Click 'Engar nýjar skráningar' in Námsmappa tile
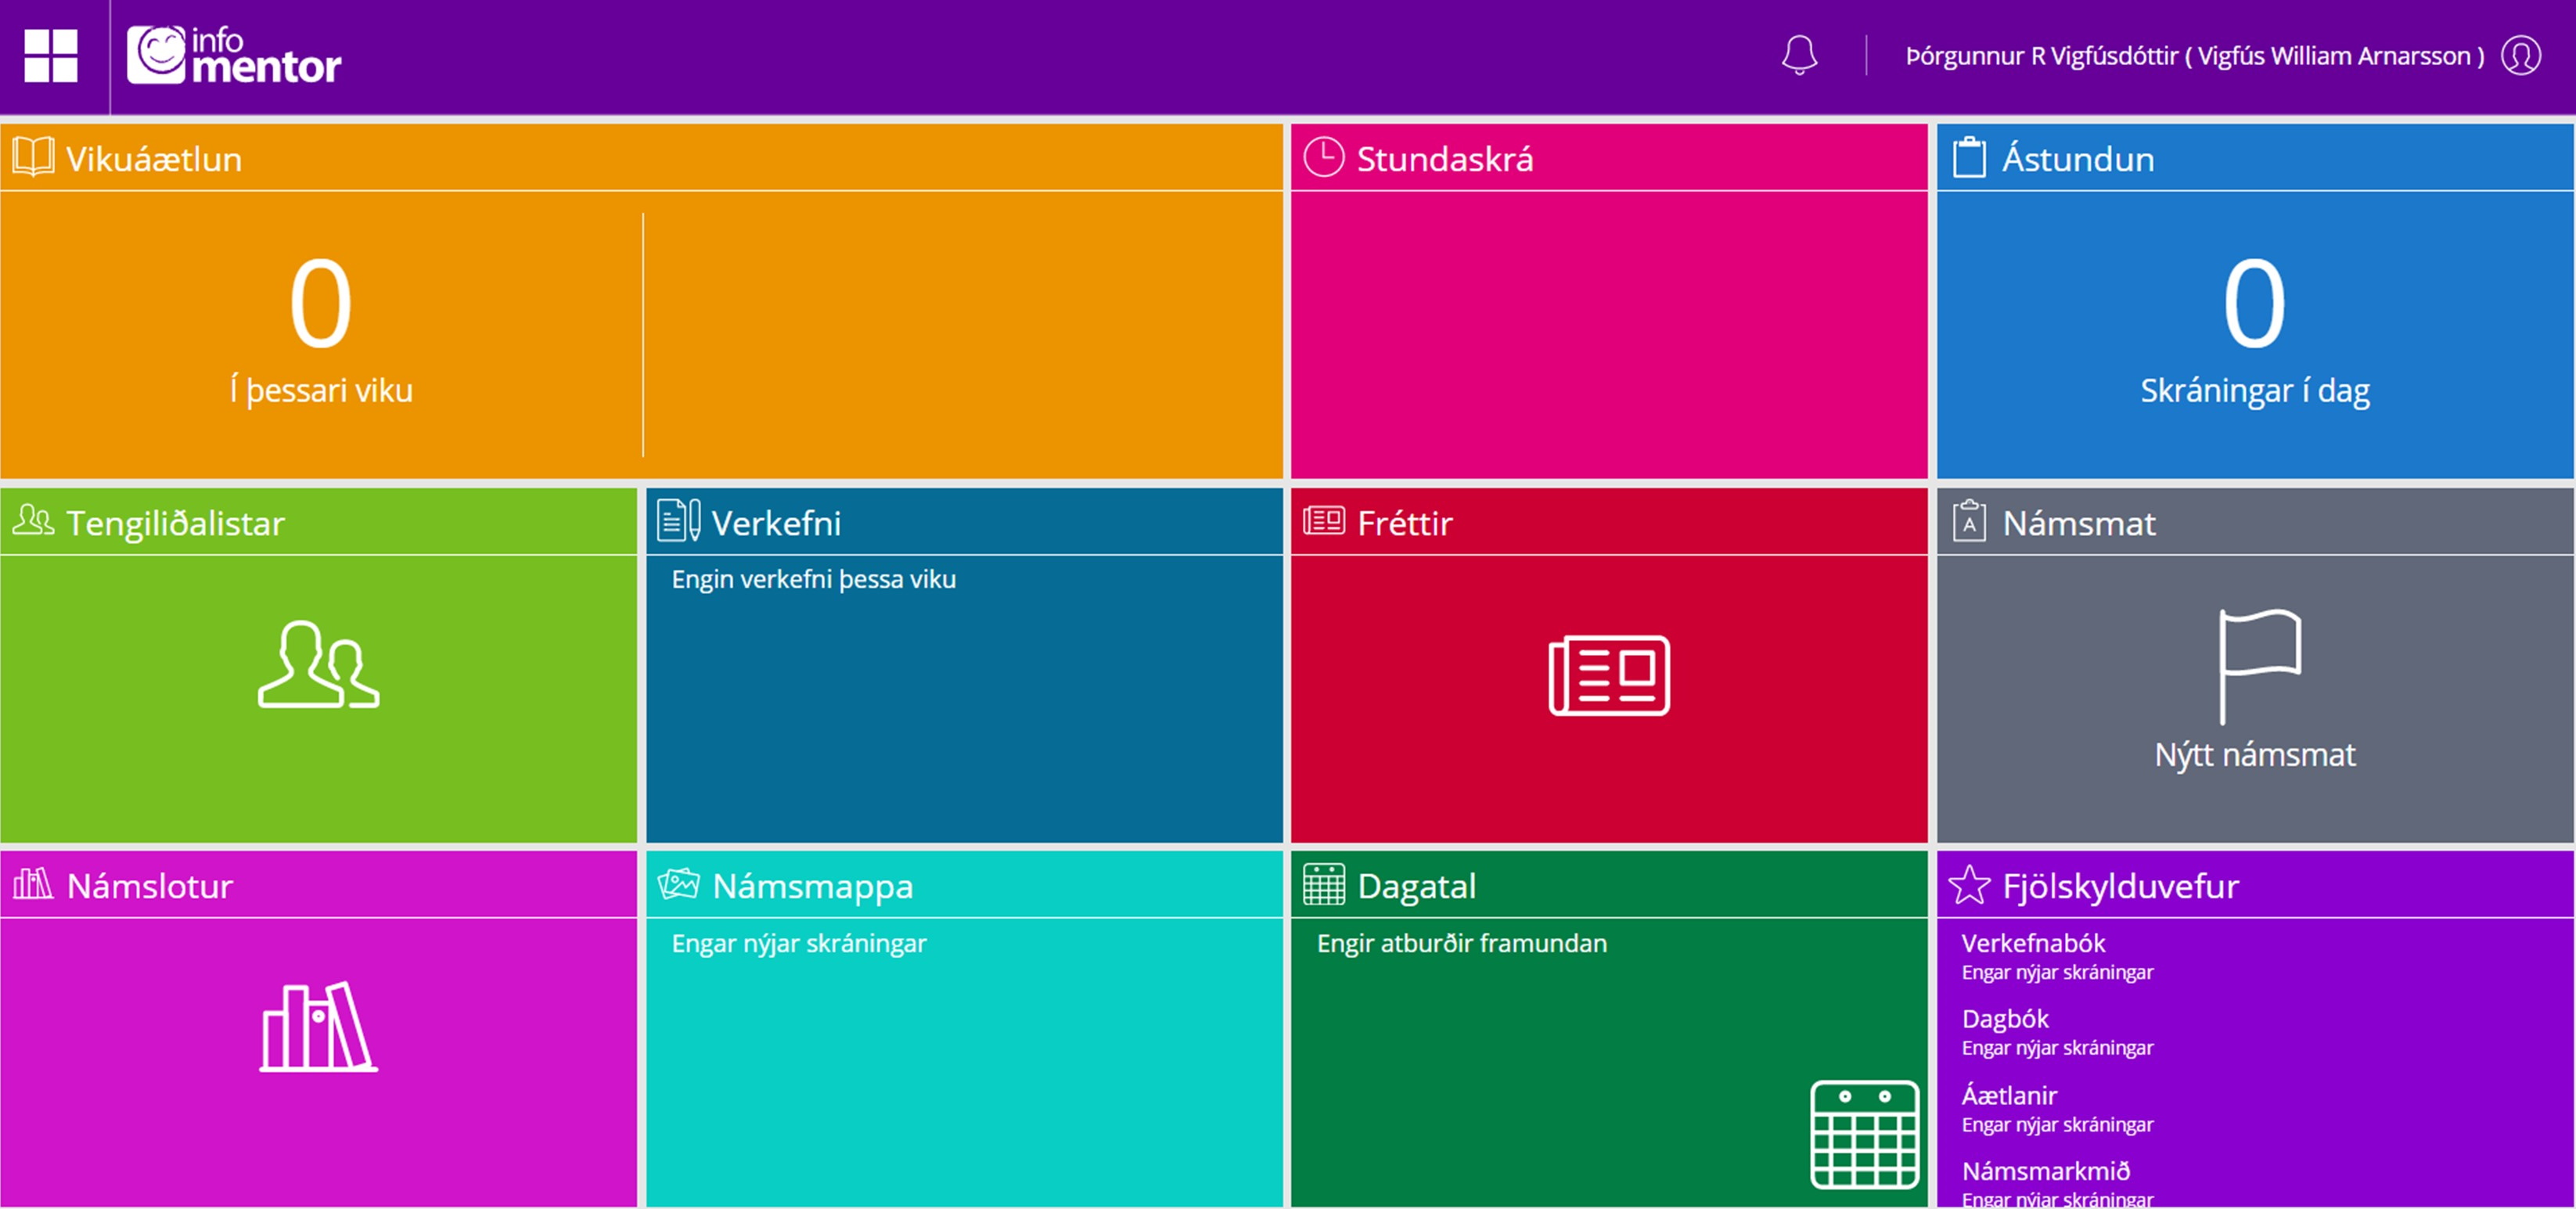This screenshot has width=2576, height=1209. click(x=799, y=943)
